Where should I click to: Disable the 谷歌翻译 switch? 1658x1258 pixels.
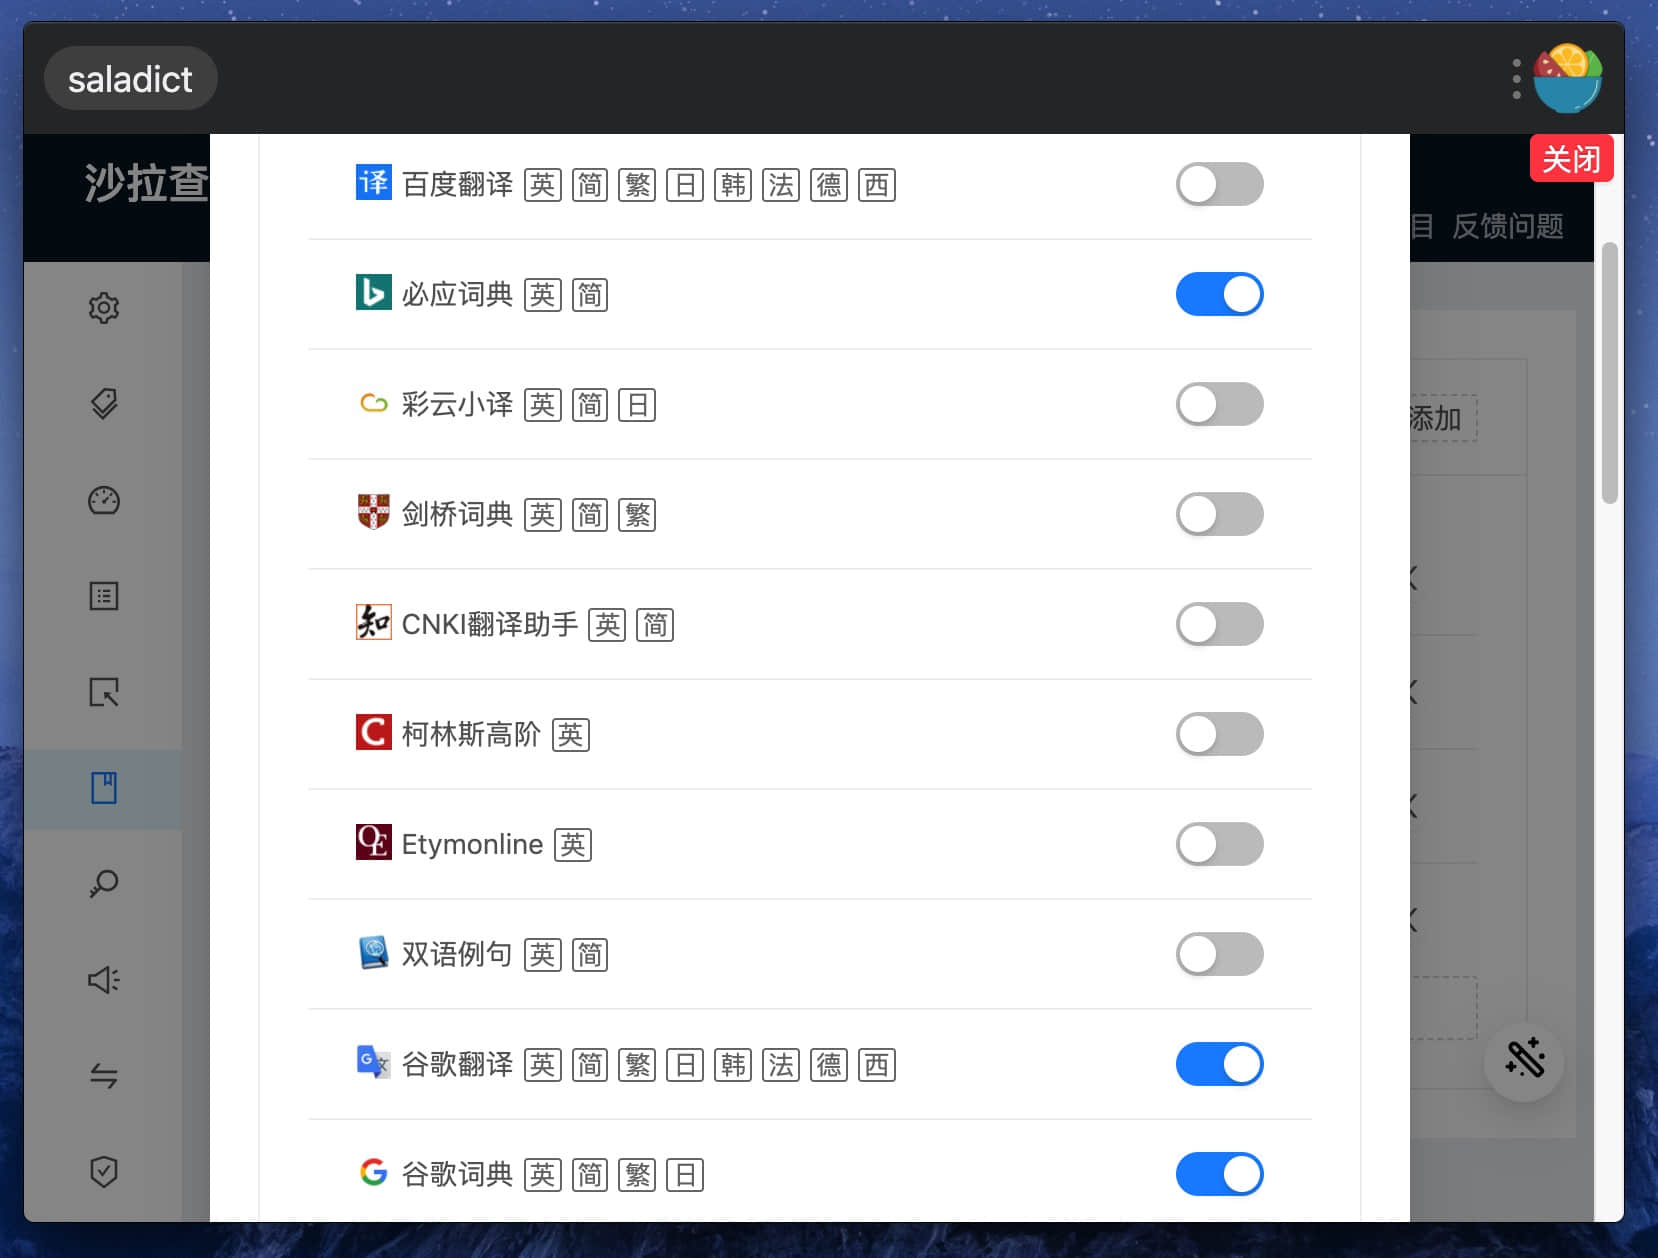(1219, 1064)
